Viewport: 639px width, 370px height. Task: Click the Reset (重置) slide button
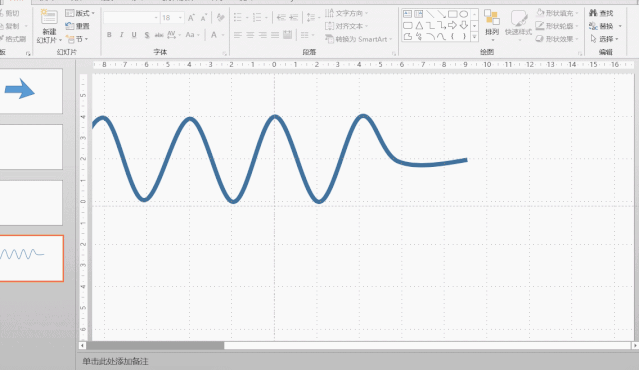77,26
